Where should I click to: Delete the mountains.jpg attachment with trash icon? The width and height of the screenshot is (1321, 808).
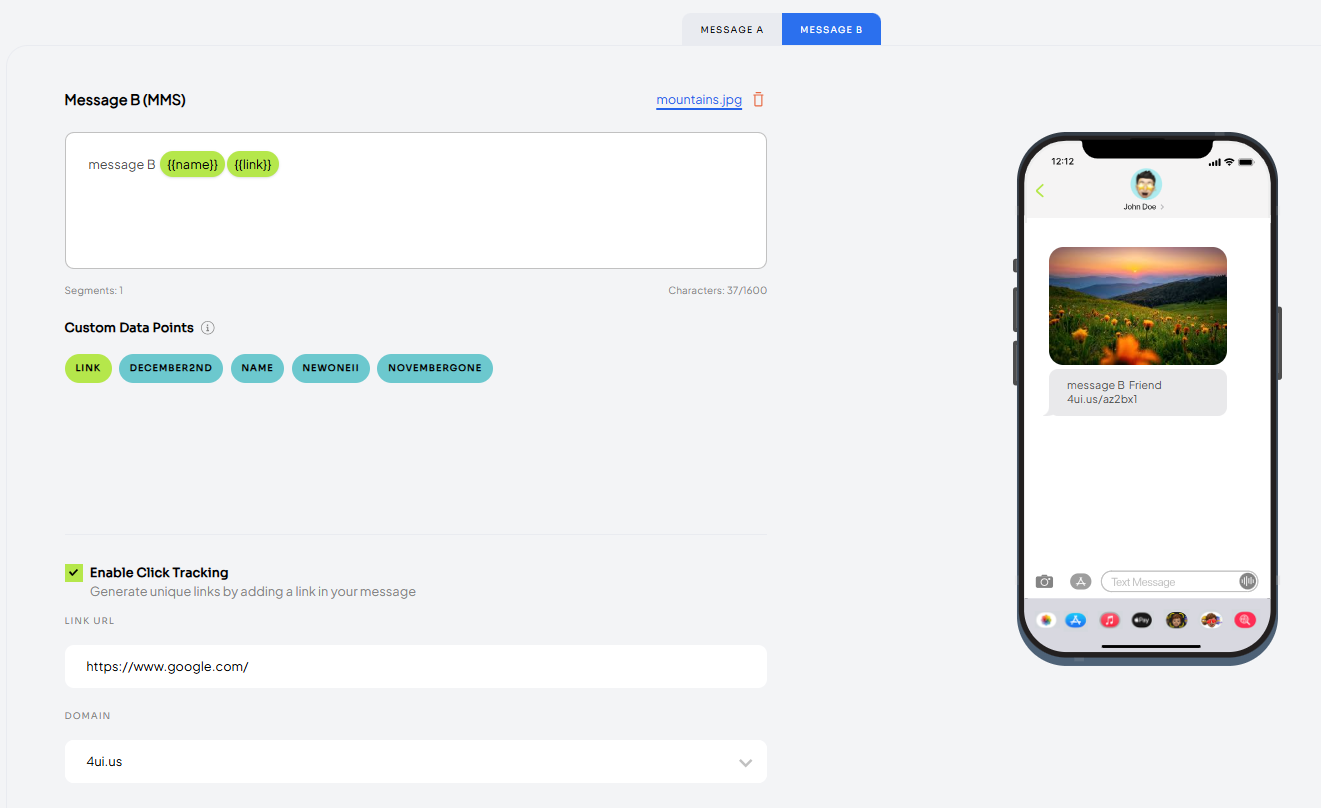[x=758, y=99]
